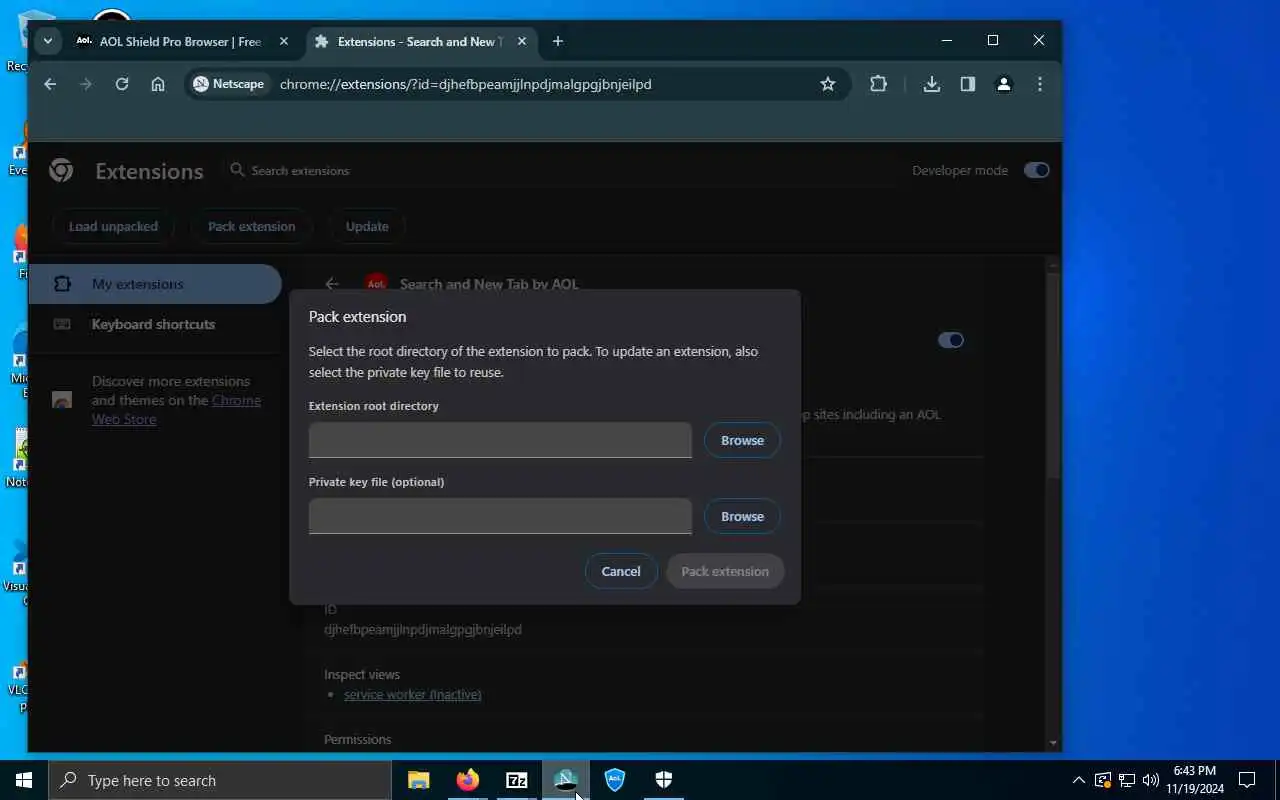Viewport: 1280px width, 800px height.
Task: Open the volume control in tray
Action: point(1150,780)
